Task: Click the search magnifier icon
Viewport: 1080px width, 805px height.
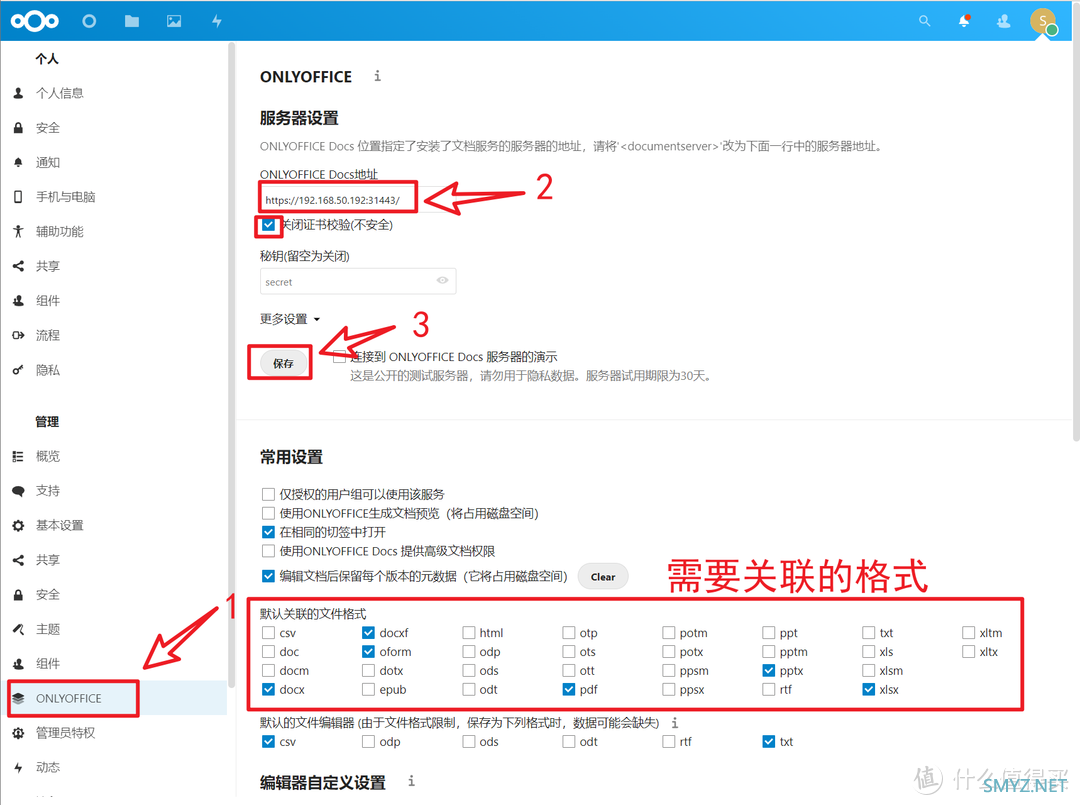Action: point(924,21)
